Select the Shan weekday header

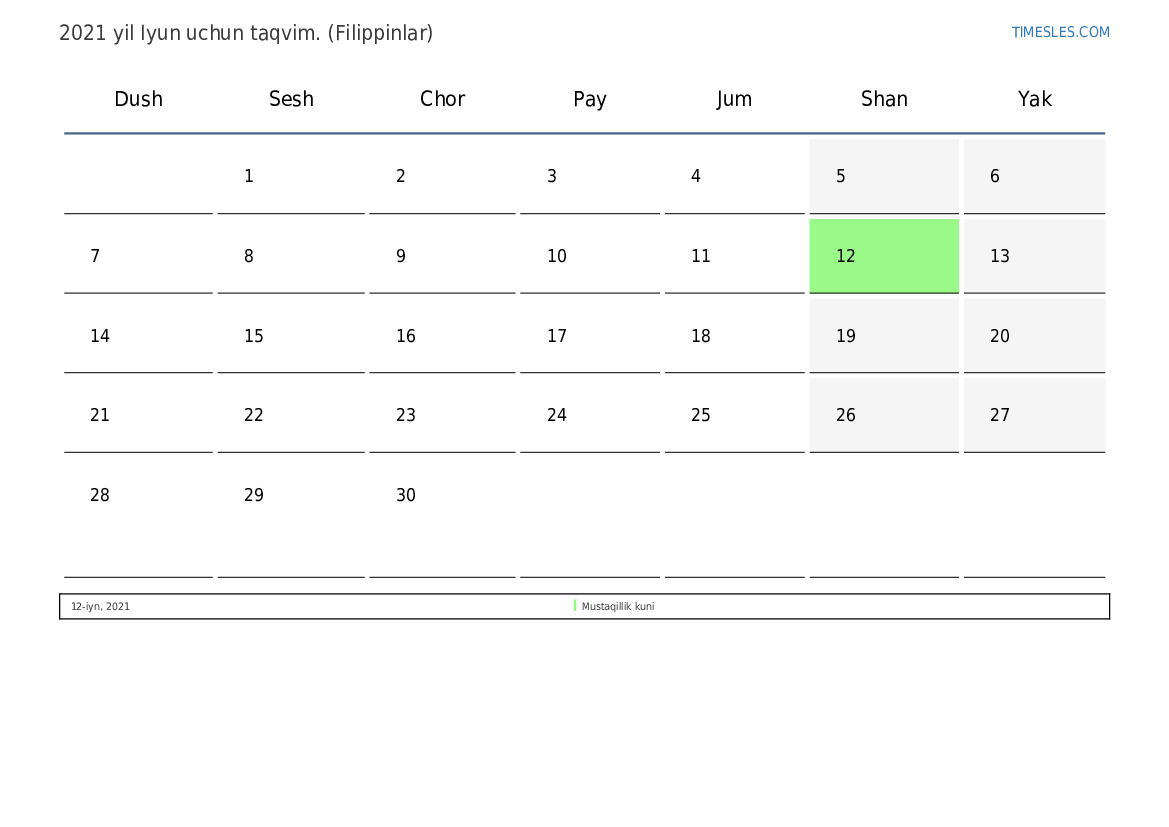884,99
